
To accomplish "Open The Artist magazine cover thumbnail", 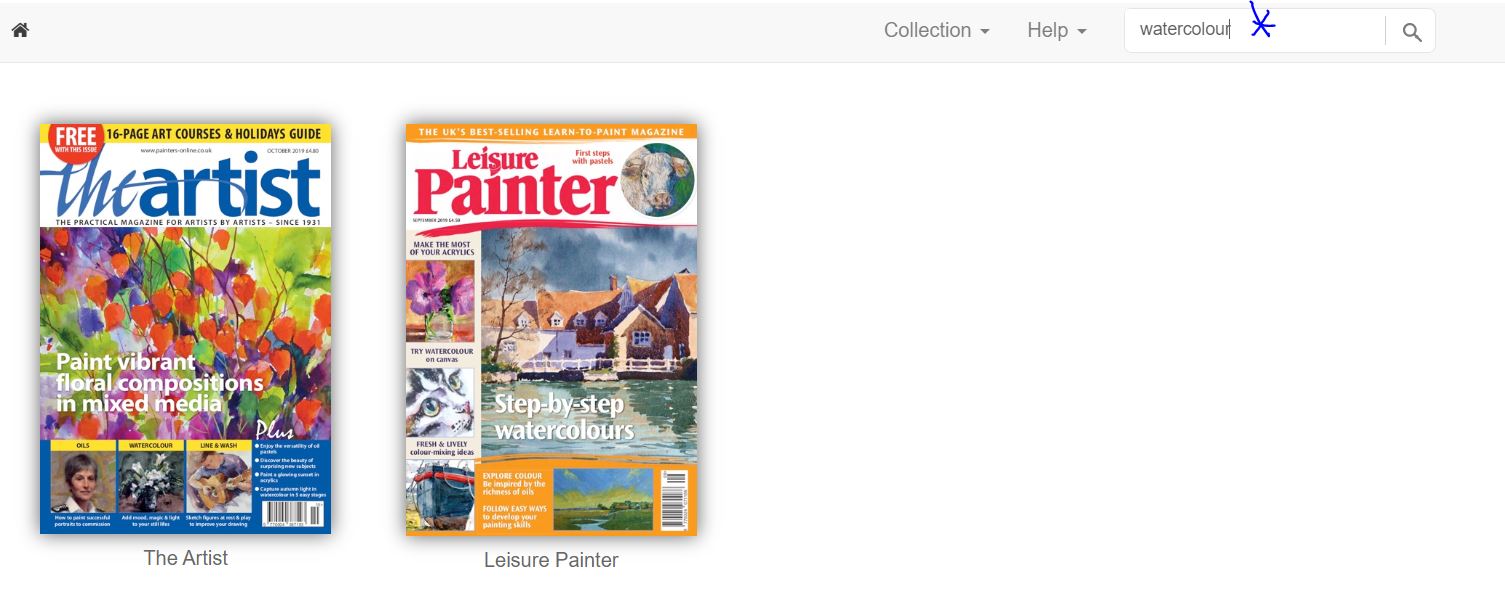I will click(x=185, y=329).
